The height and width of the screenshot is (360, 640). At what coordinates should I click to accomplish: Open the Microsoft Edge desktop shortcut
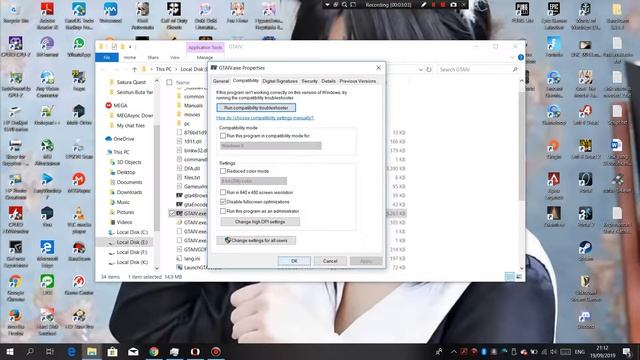pos(47,253)
